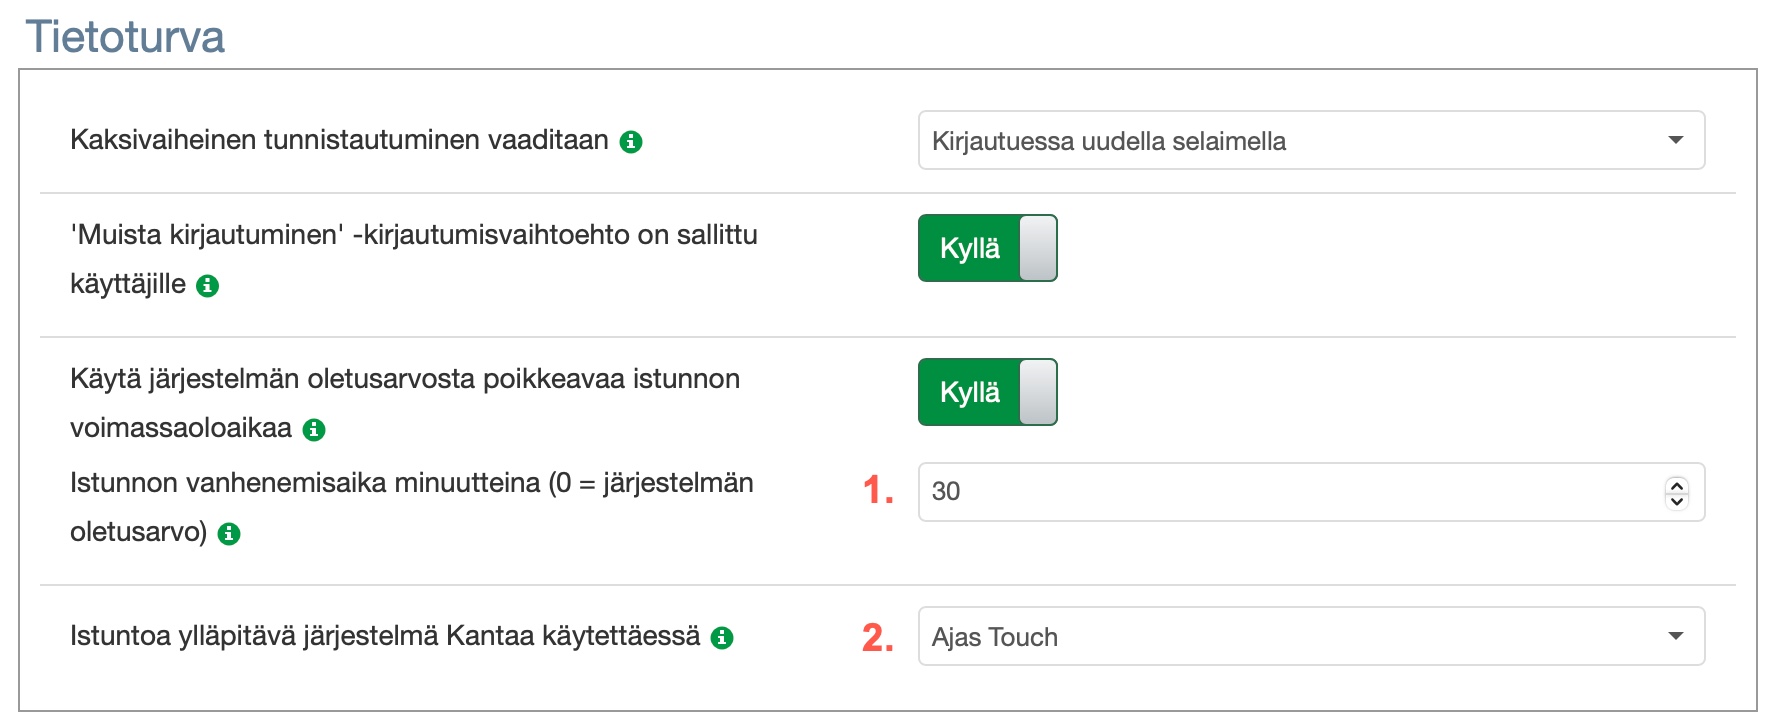Toggle the 'Muista kirjautuminen' Kyllä switch
Screen dimensions: 1772x724
(x=987, y=248)
